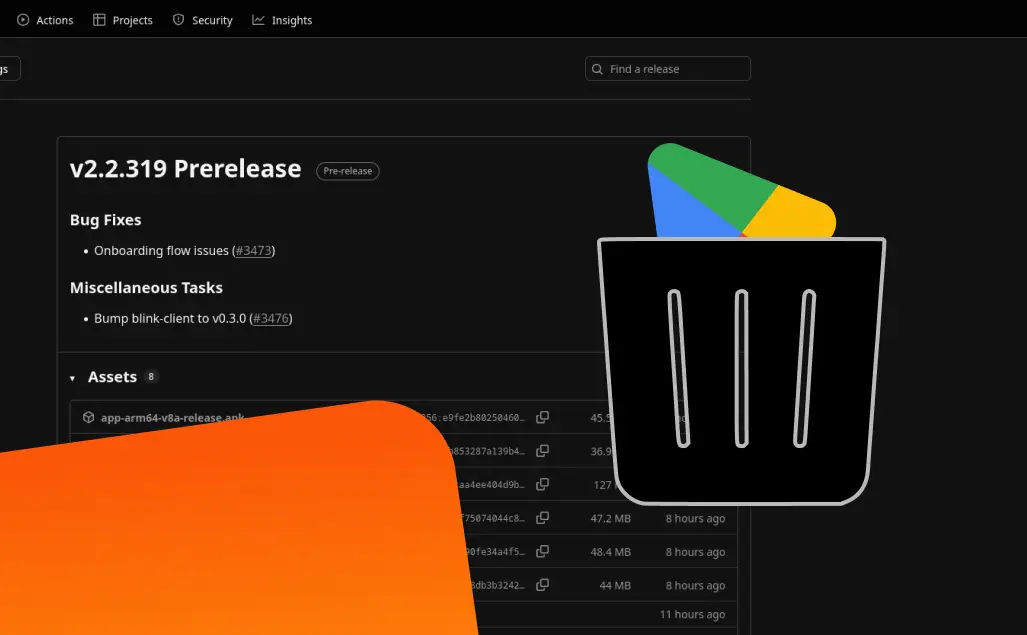Click the 48.4 MB file size
Screen dimensions: 1027x635
click(x=610, y=552)
